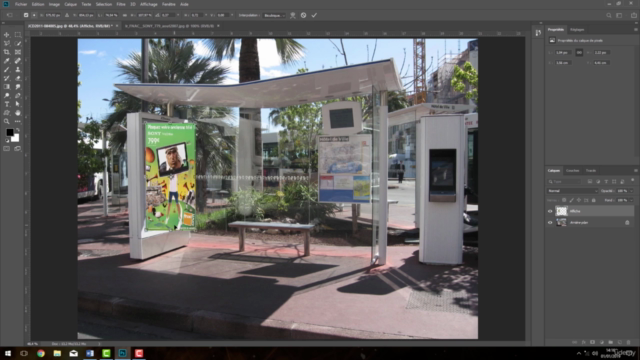This screenshot has width=640, height=360.
Task: Open the Edit Toolbar three-dots menu
Action: 18,121
